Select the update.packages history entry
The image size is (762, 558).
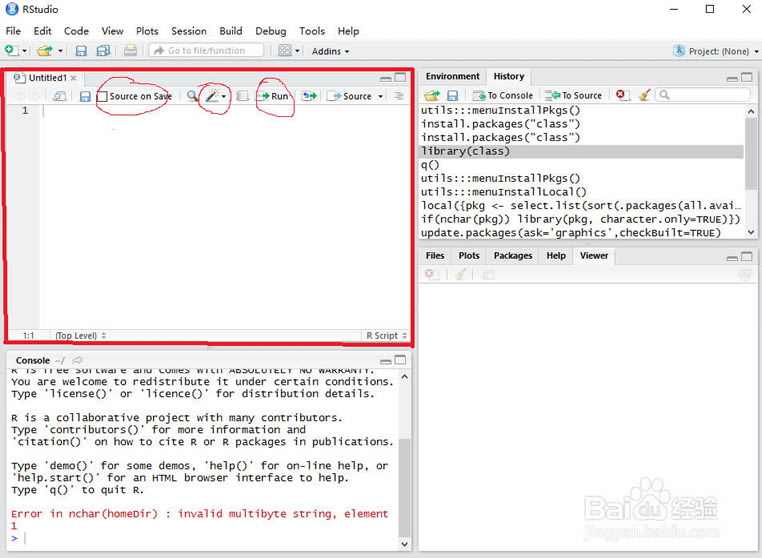(581, 233)
